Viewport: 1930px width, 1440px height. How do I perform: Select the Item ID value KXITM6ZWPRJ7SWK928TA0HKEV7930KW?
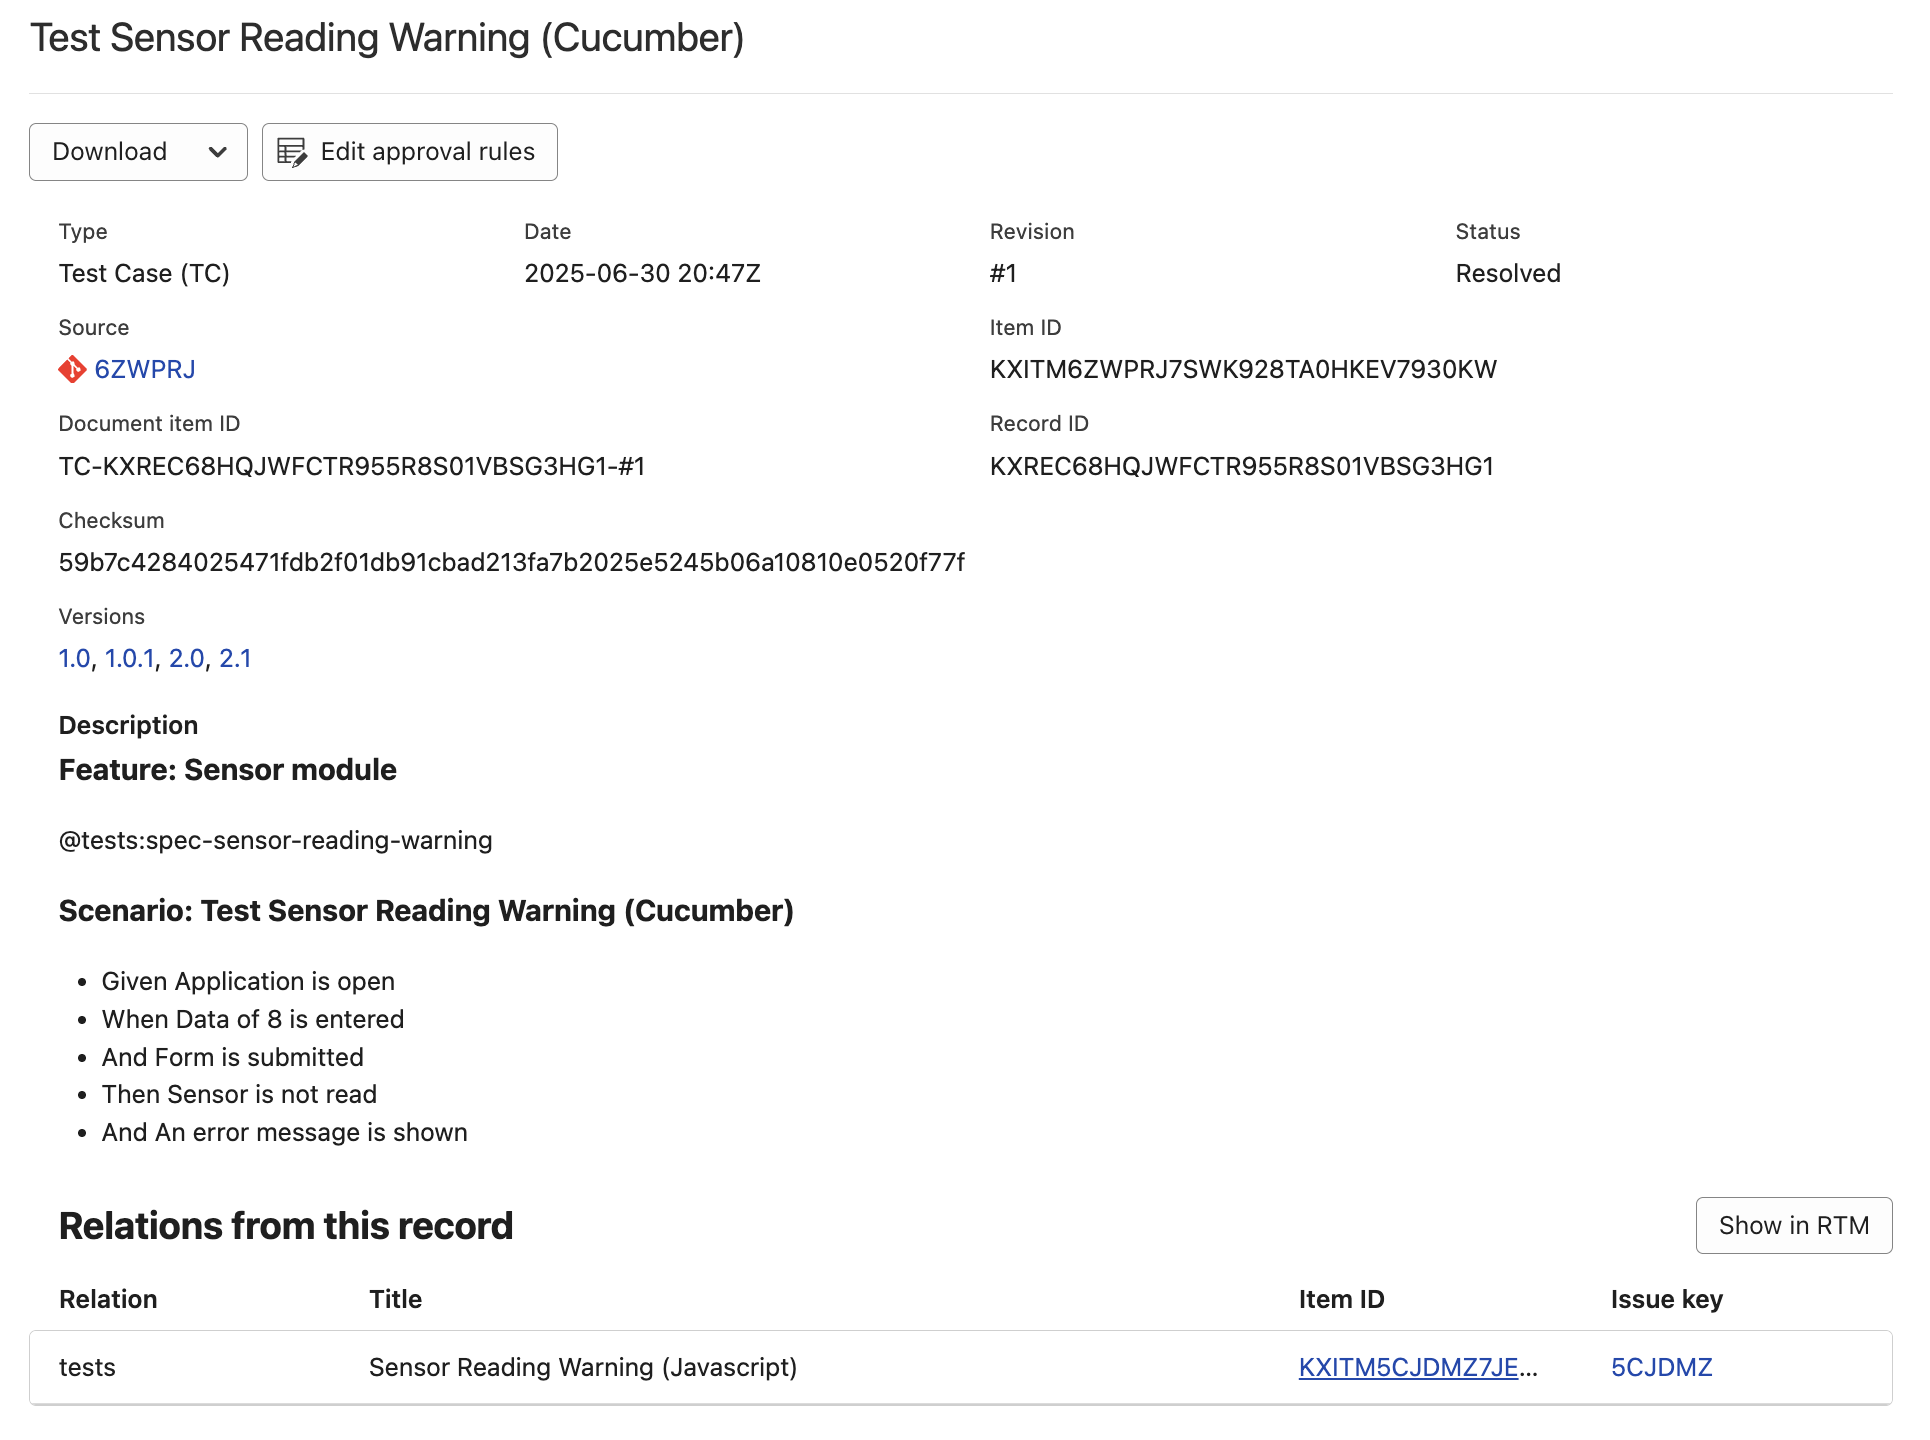[x=1243, y=370]
